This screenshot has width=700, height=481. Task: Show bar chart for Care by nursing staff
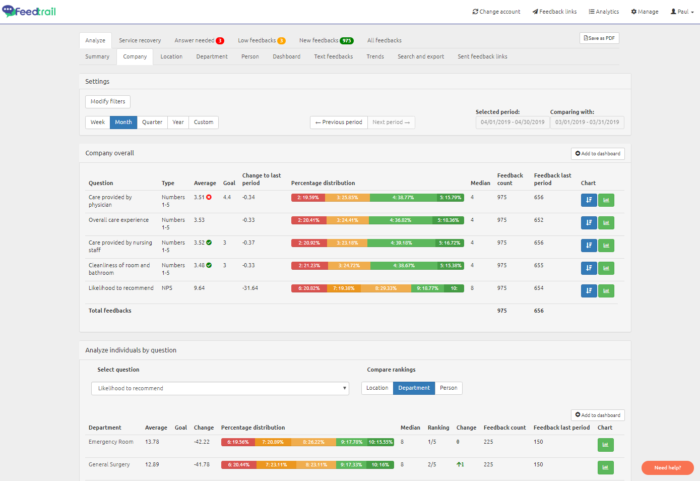pyautogui.click(x=607, y=244)
